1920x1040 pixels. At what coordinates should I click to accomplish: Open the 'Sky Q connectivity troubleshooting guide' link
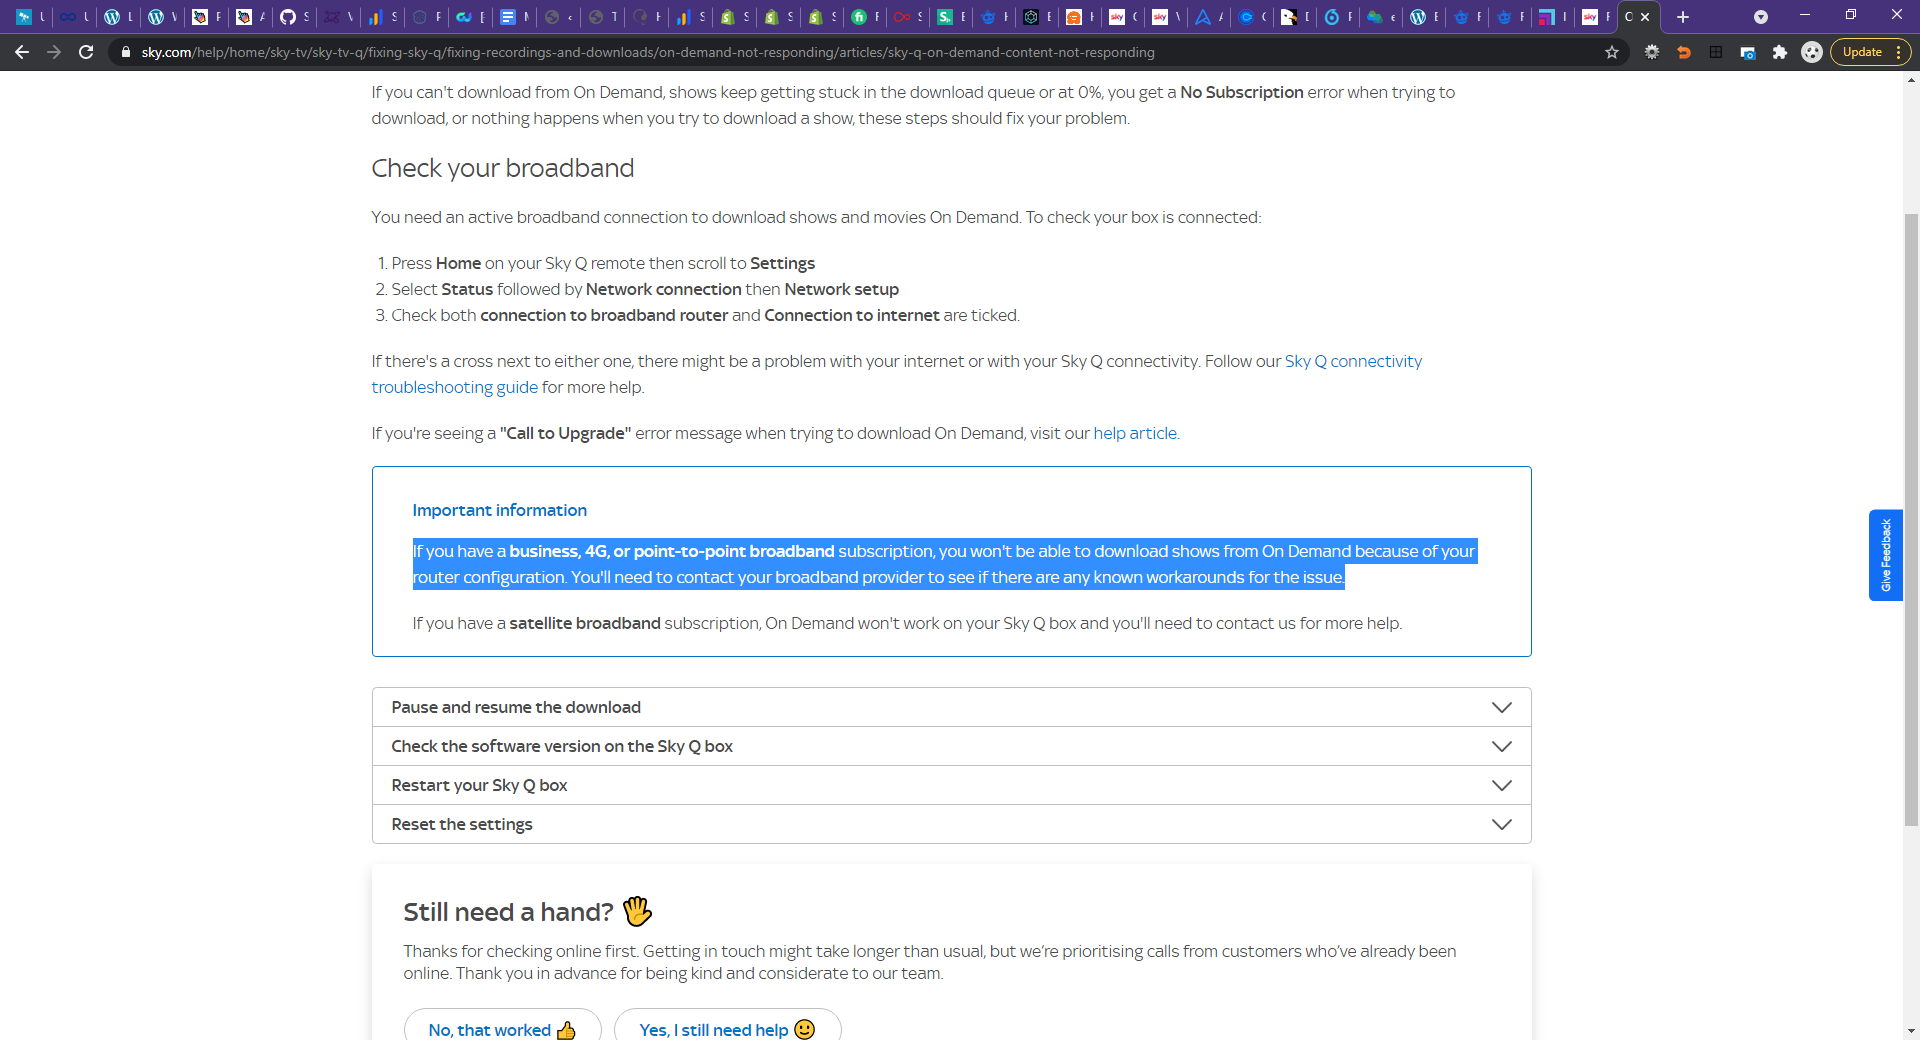coord(1352,361)
